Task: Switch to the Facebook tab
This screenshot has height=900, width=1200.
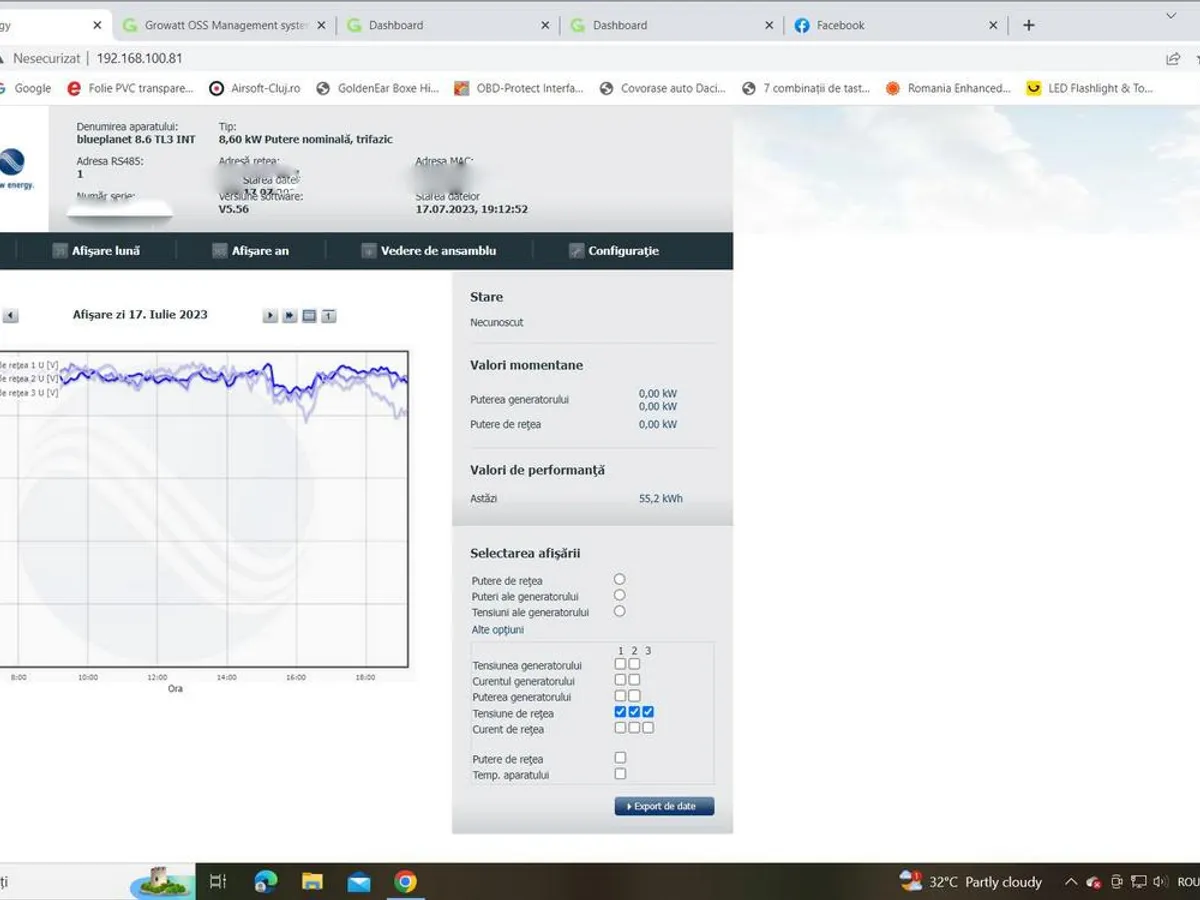Action: (840, 25)
